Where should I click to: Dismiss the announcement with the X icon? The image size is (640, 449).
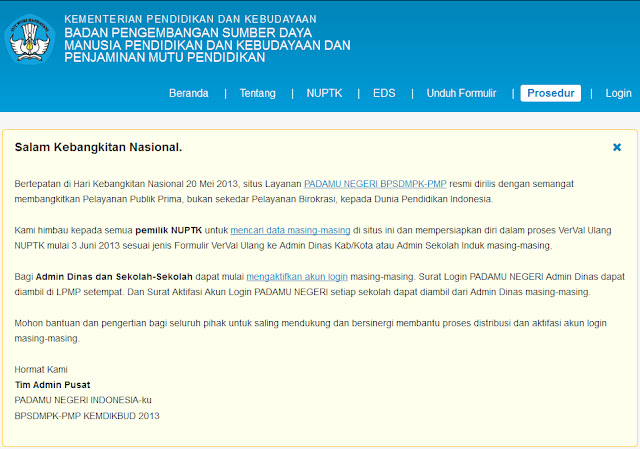click(x=617, y=147)
